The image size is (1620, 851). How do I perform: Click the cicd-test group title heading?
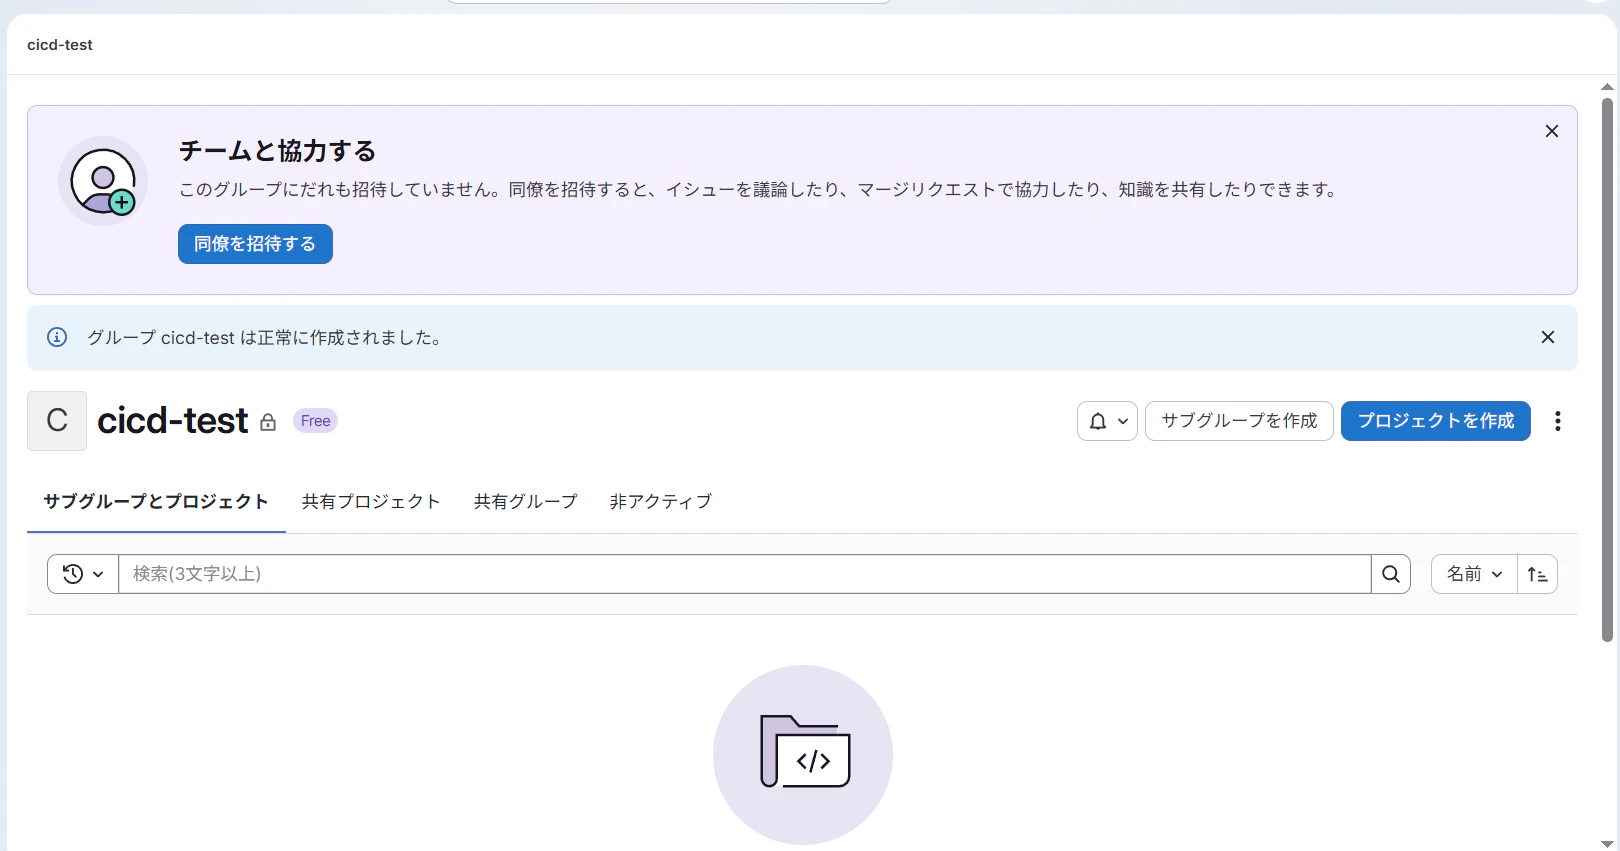(x=173, y=421)
